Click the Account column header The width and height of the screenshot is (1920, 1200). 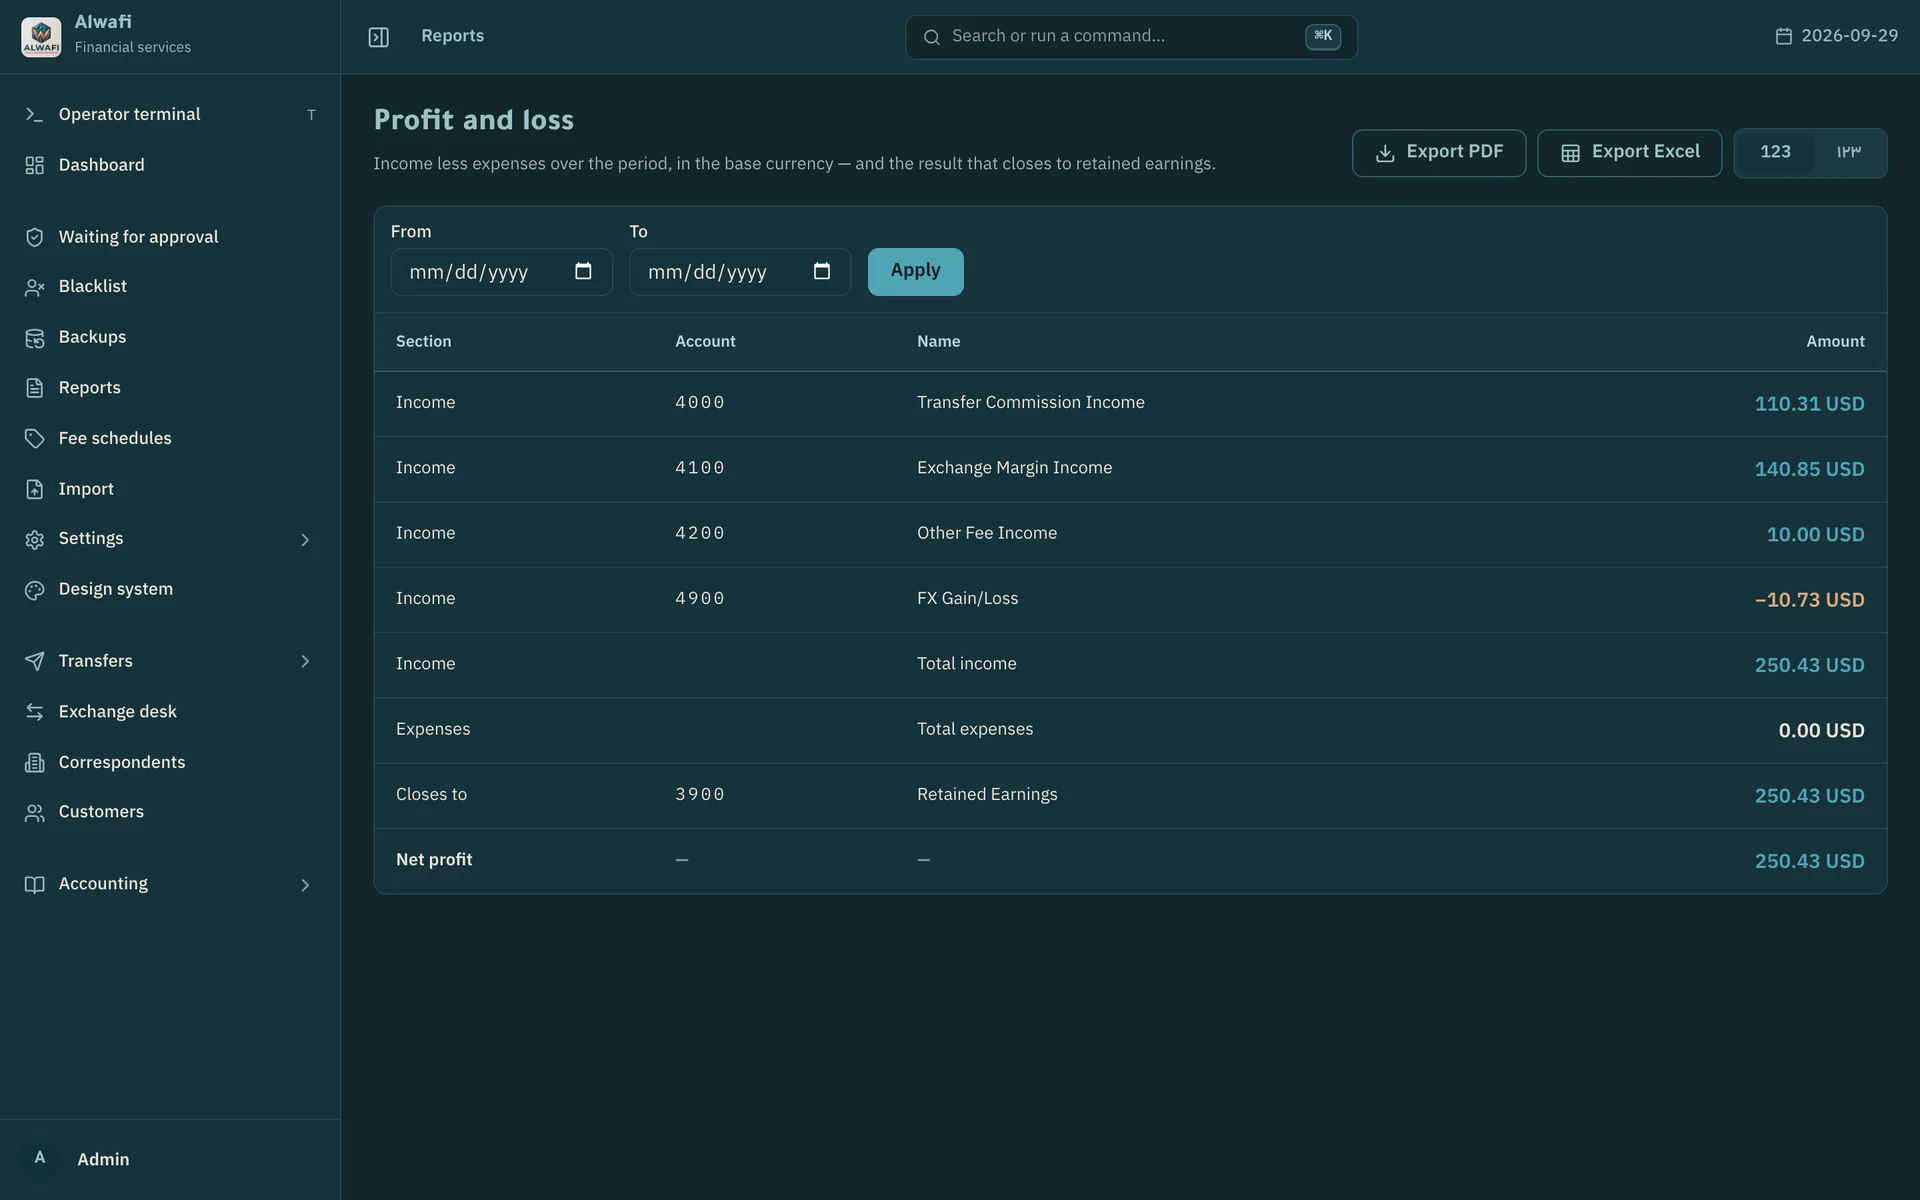[x=705, y=342]
